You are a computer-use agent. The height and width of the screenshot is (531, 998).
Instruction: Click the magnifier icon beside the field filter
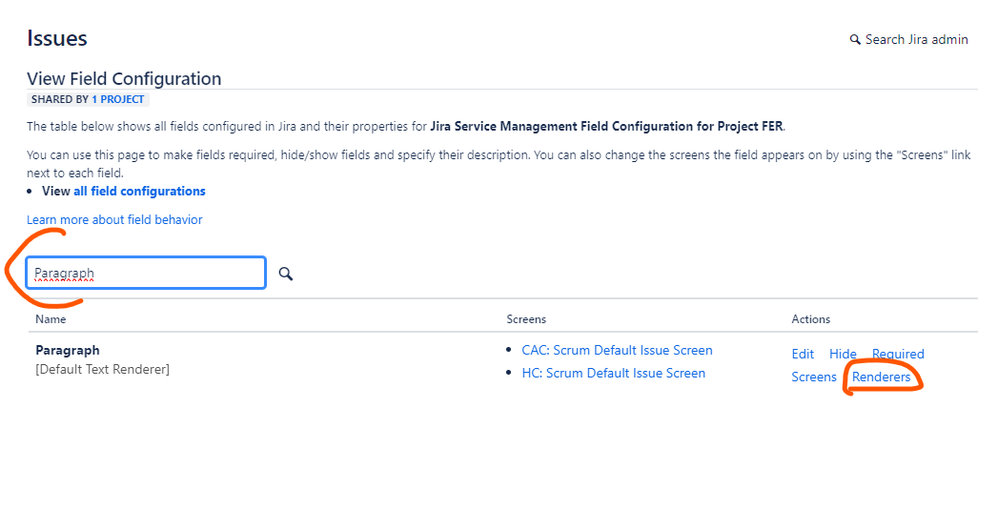(286, 274)
